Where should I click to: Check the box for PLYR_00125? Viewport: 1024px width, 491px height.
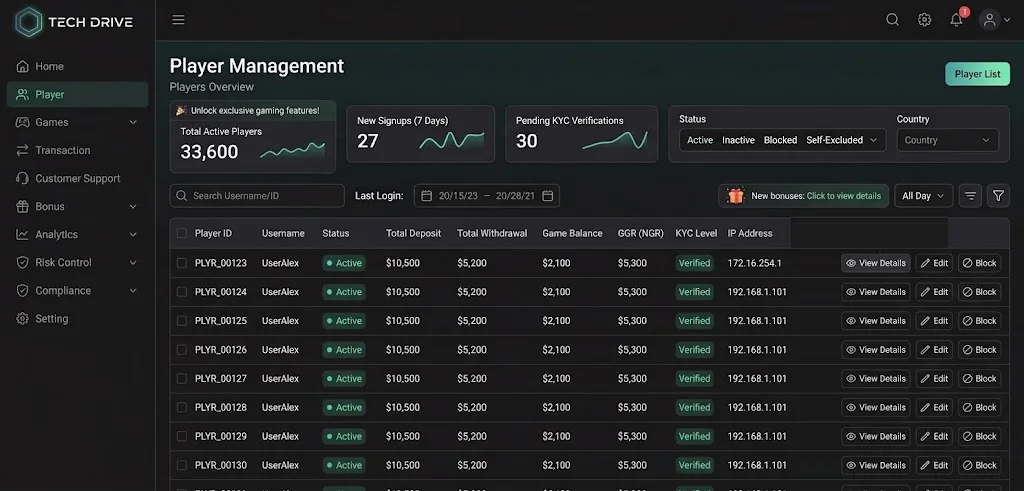click(x=182, y=321)
